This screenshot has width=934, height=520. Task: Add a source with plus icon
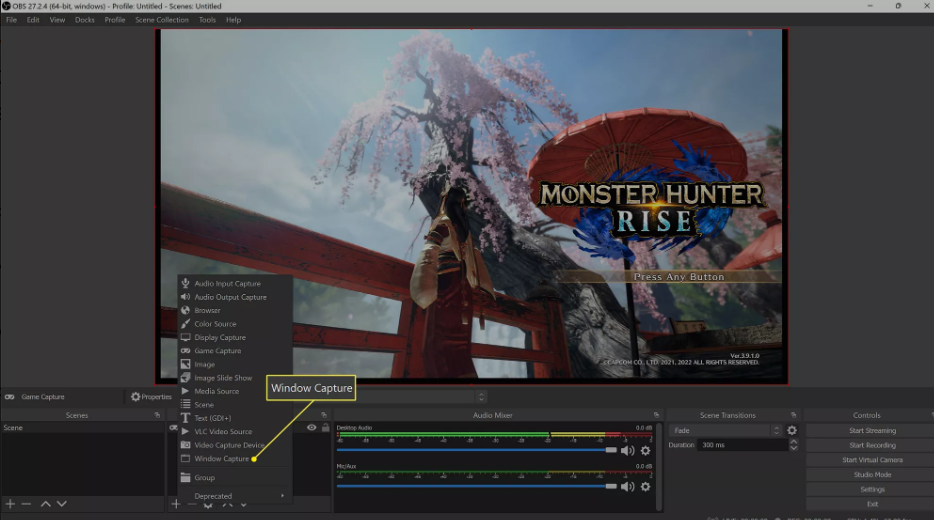[175, 505]
